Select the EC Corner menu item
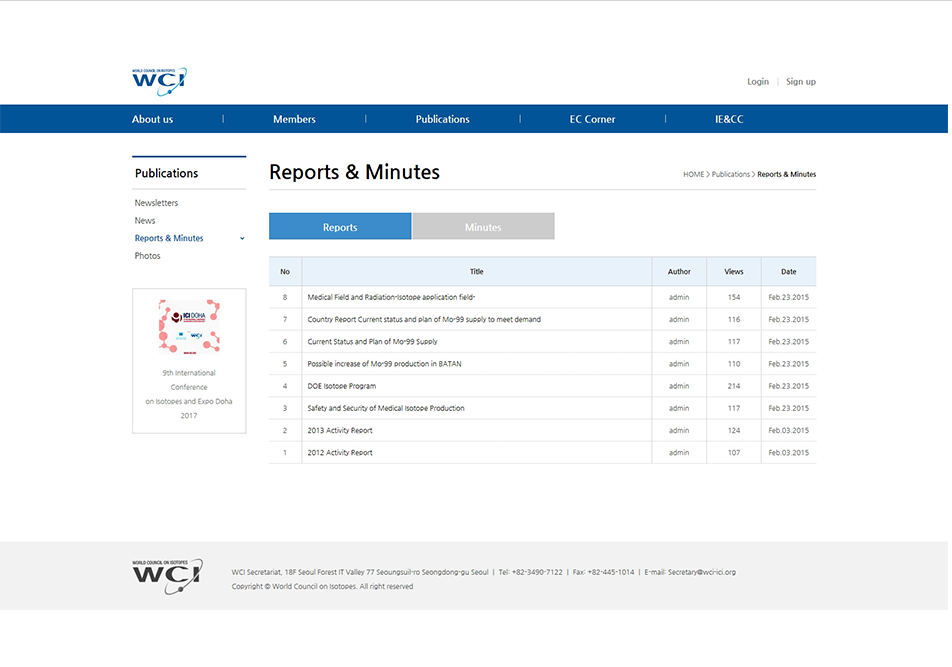This screenshot has height=667, width=952. pos(592,120)
